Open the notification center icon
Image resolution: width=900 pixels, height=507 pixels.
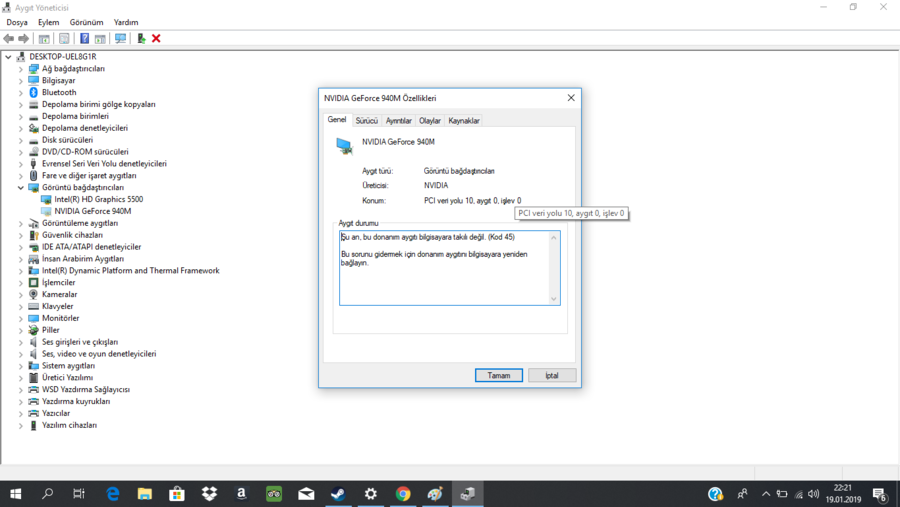pos(880,494)
